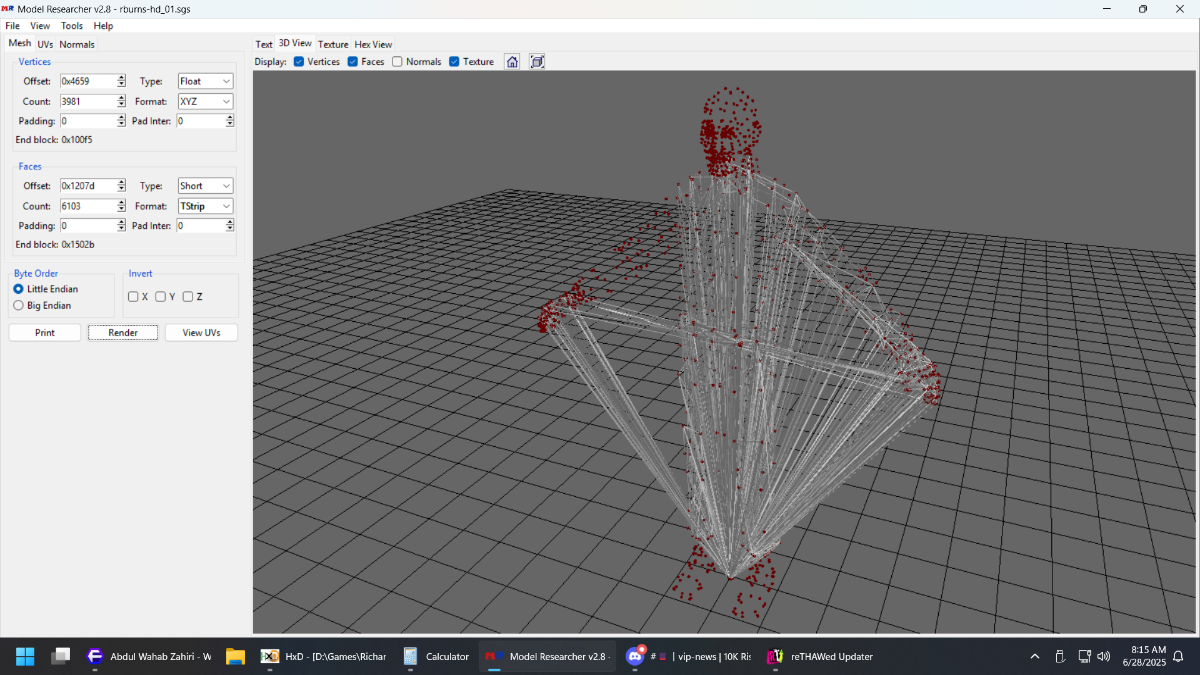Open File Explorer from the taskbar
This screenshot has height=675, width=1200.
coord(236,657)
